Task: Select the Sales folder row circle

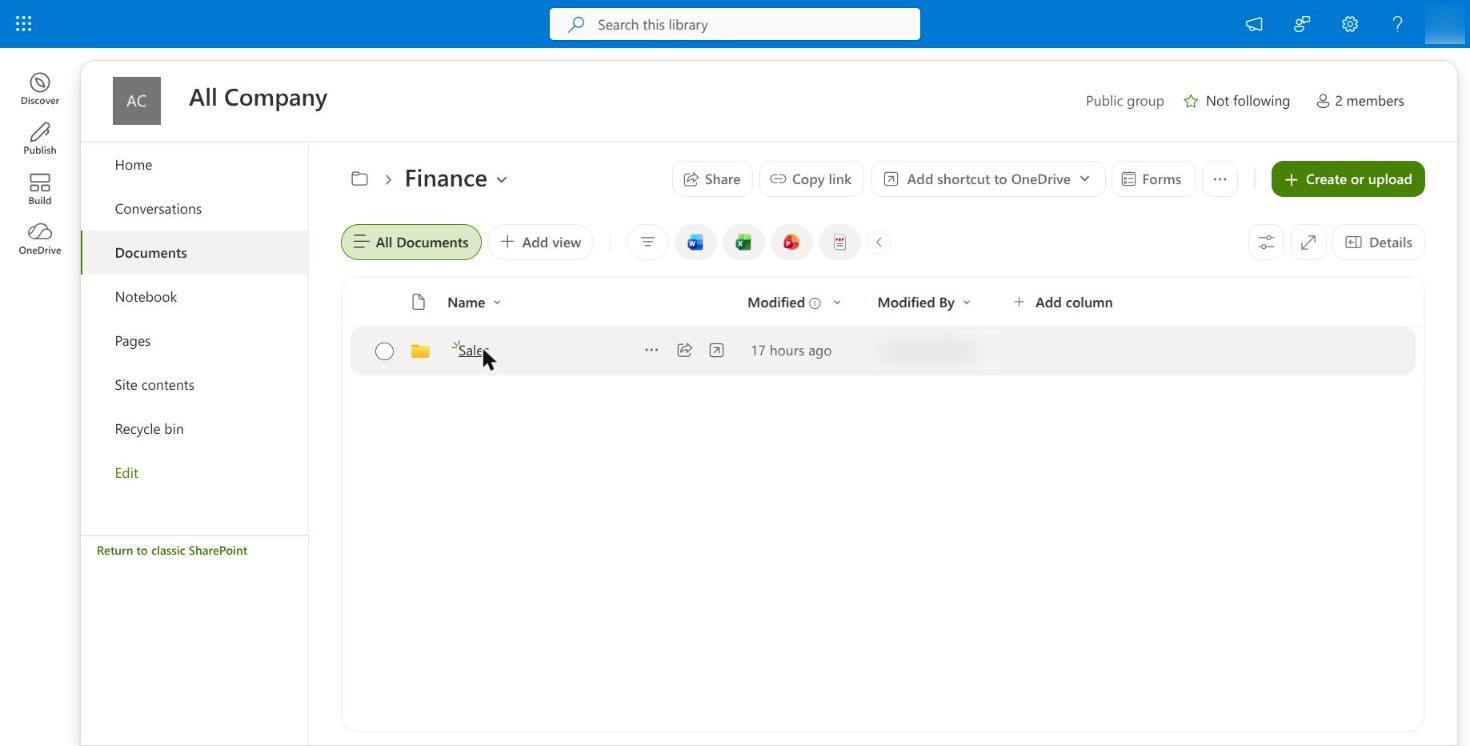Action: tap(384, 351)
